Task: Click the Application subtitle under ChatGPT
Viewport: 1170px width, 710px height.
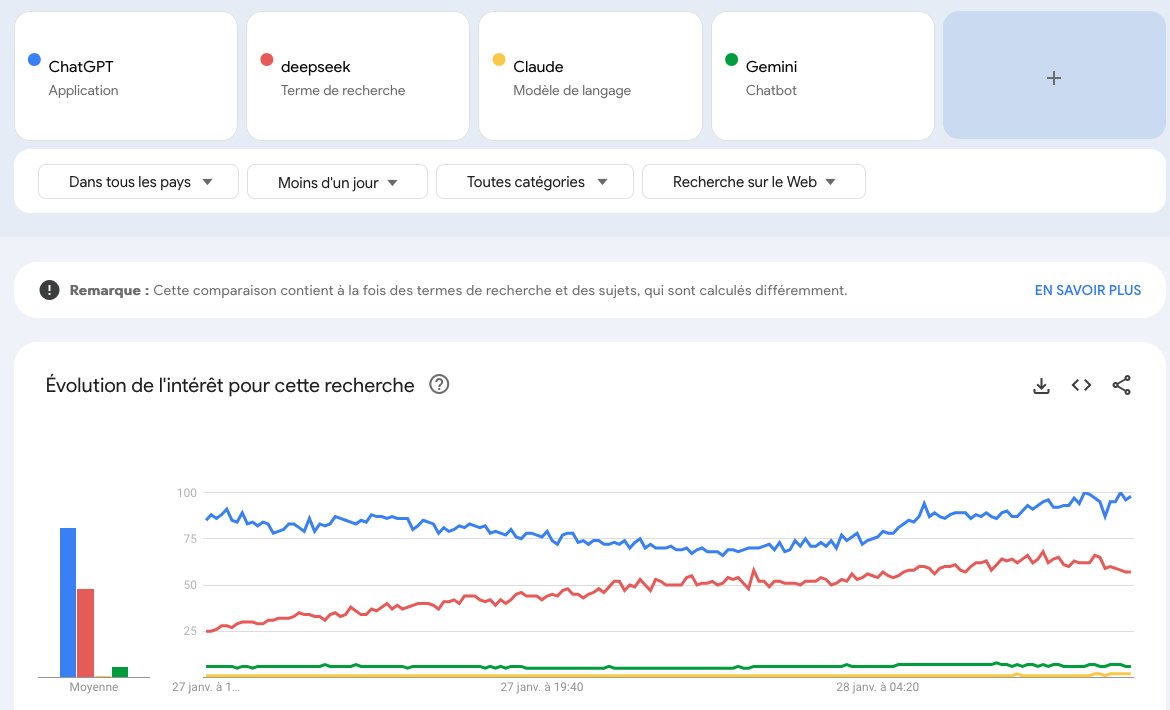Action: click(x=84, y=90)
